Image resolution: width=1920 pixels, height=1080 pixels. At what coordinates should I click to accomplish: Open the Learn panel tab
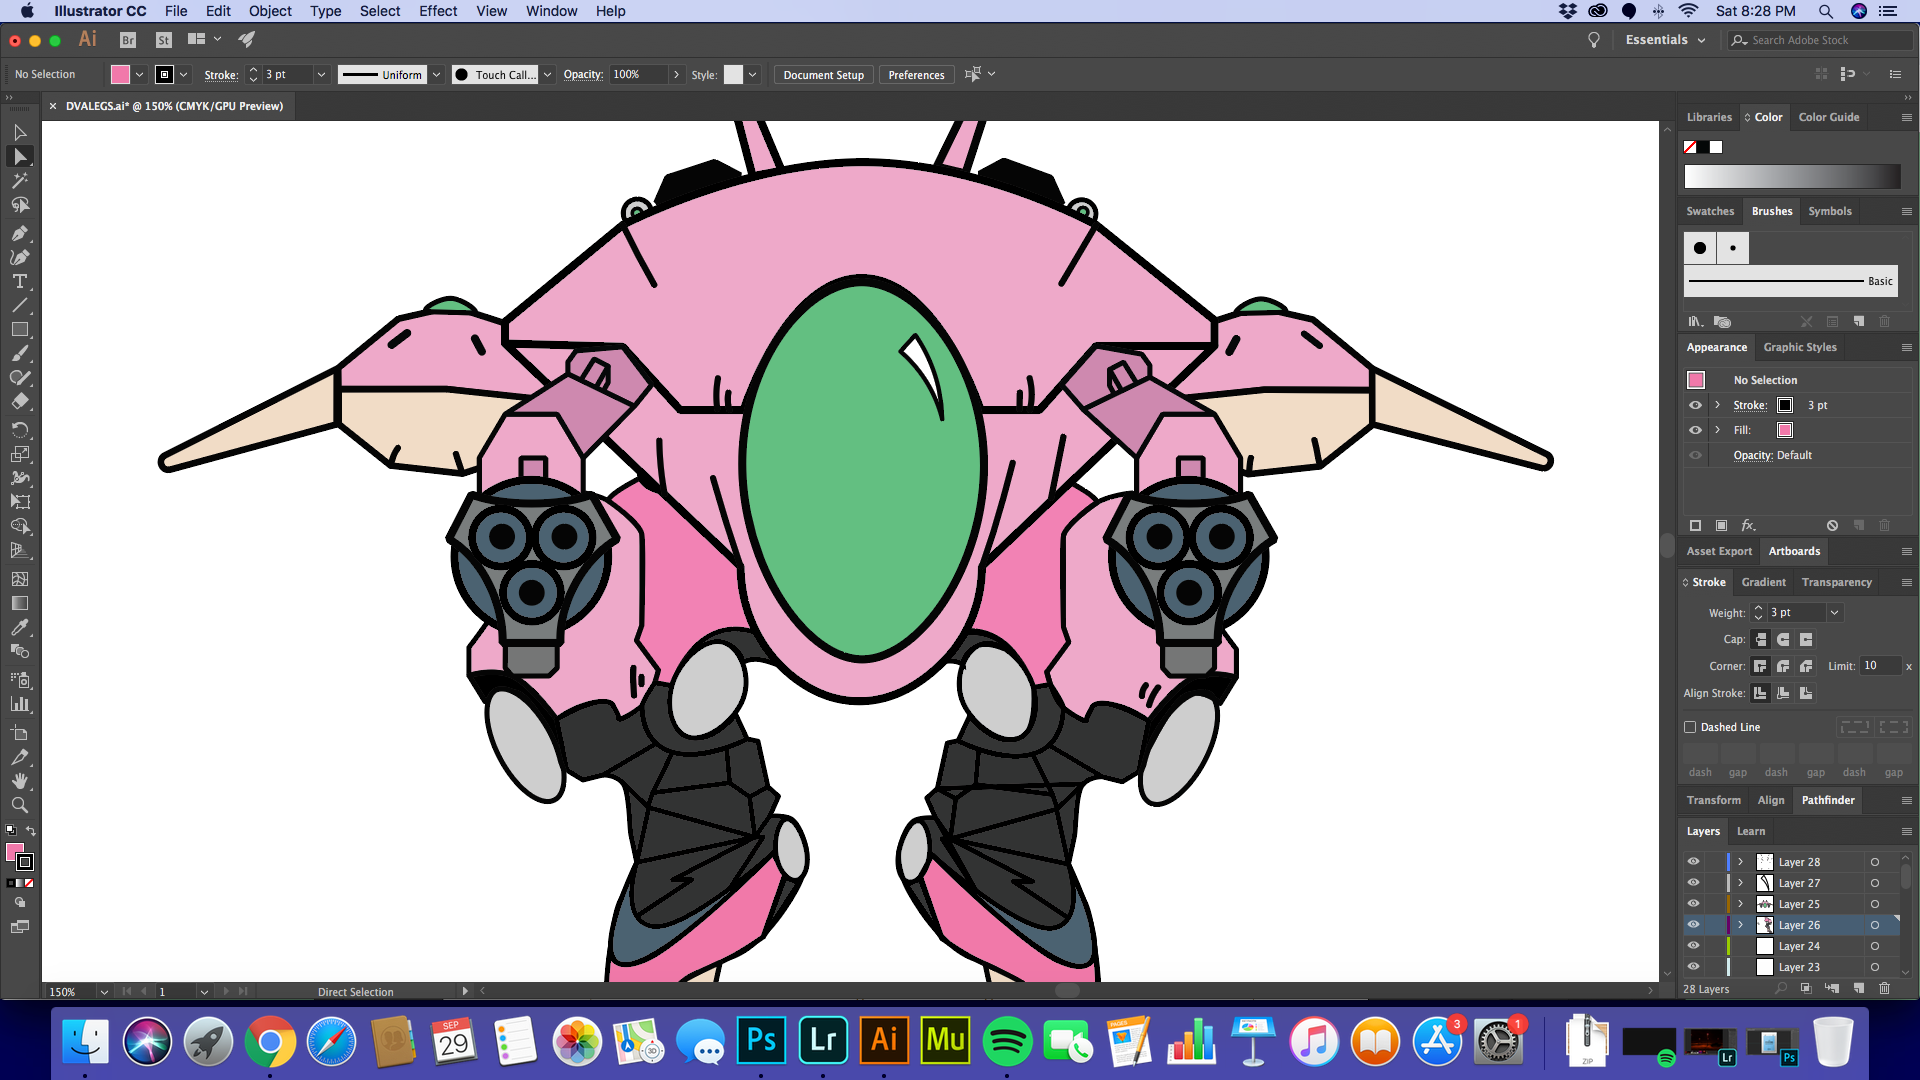(x=1751, y=831)
